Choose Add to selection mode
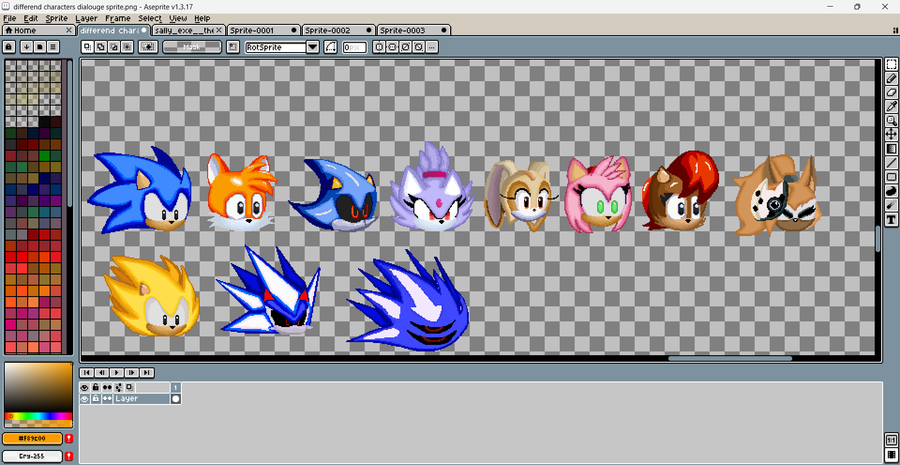The image size is (900, 465). coord(100,47)
